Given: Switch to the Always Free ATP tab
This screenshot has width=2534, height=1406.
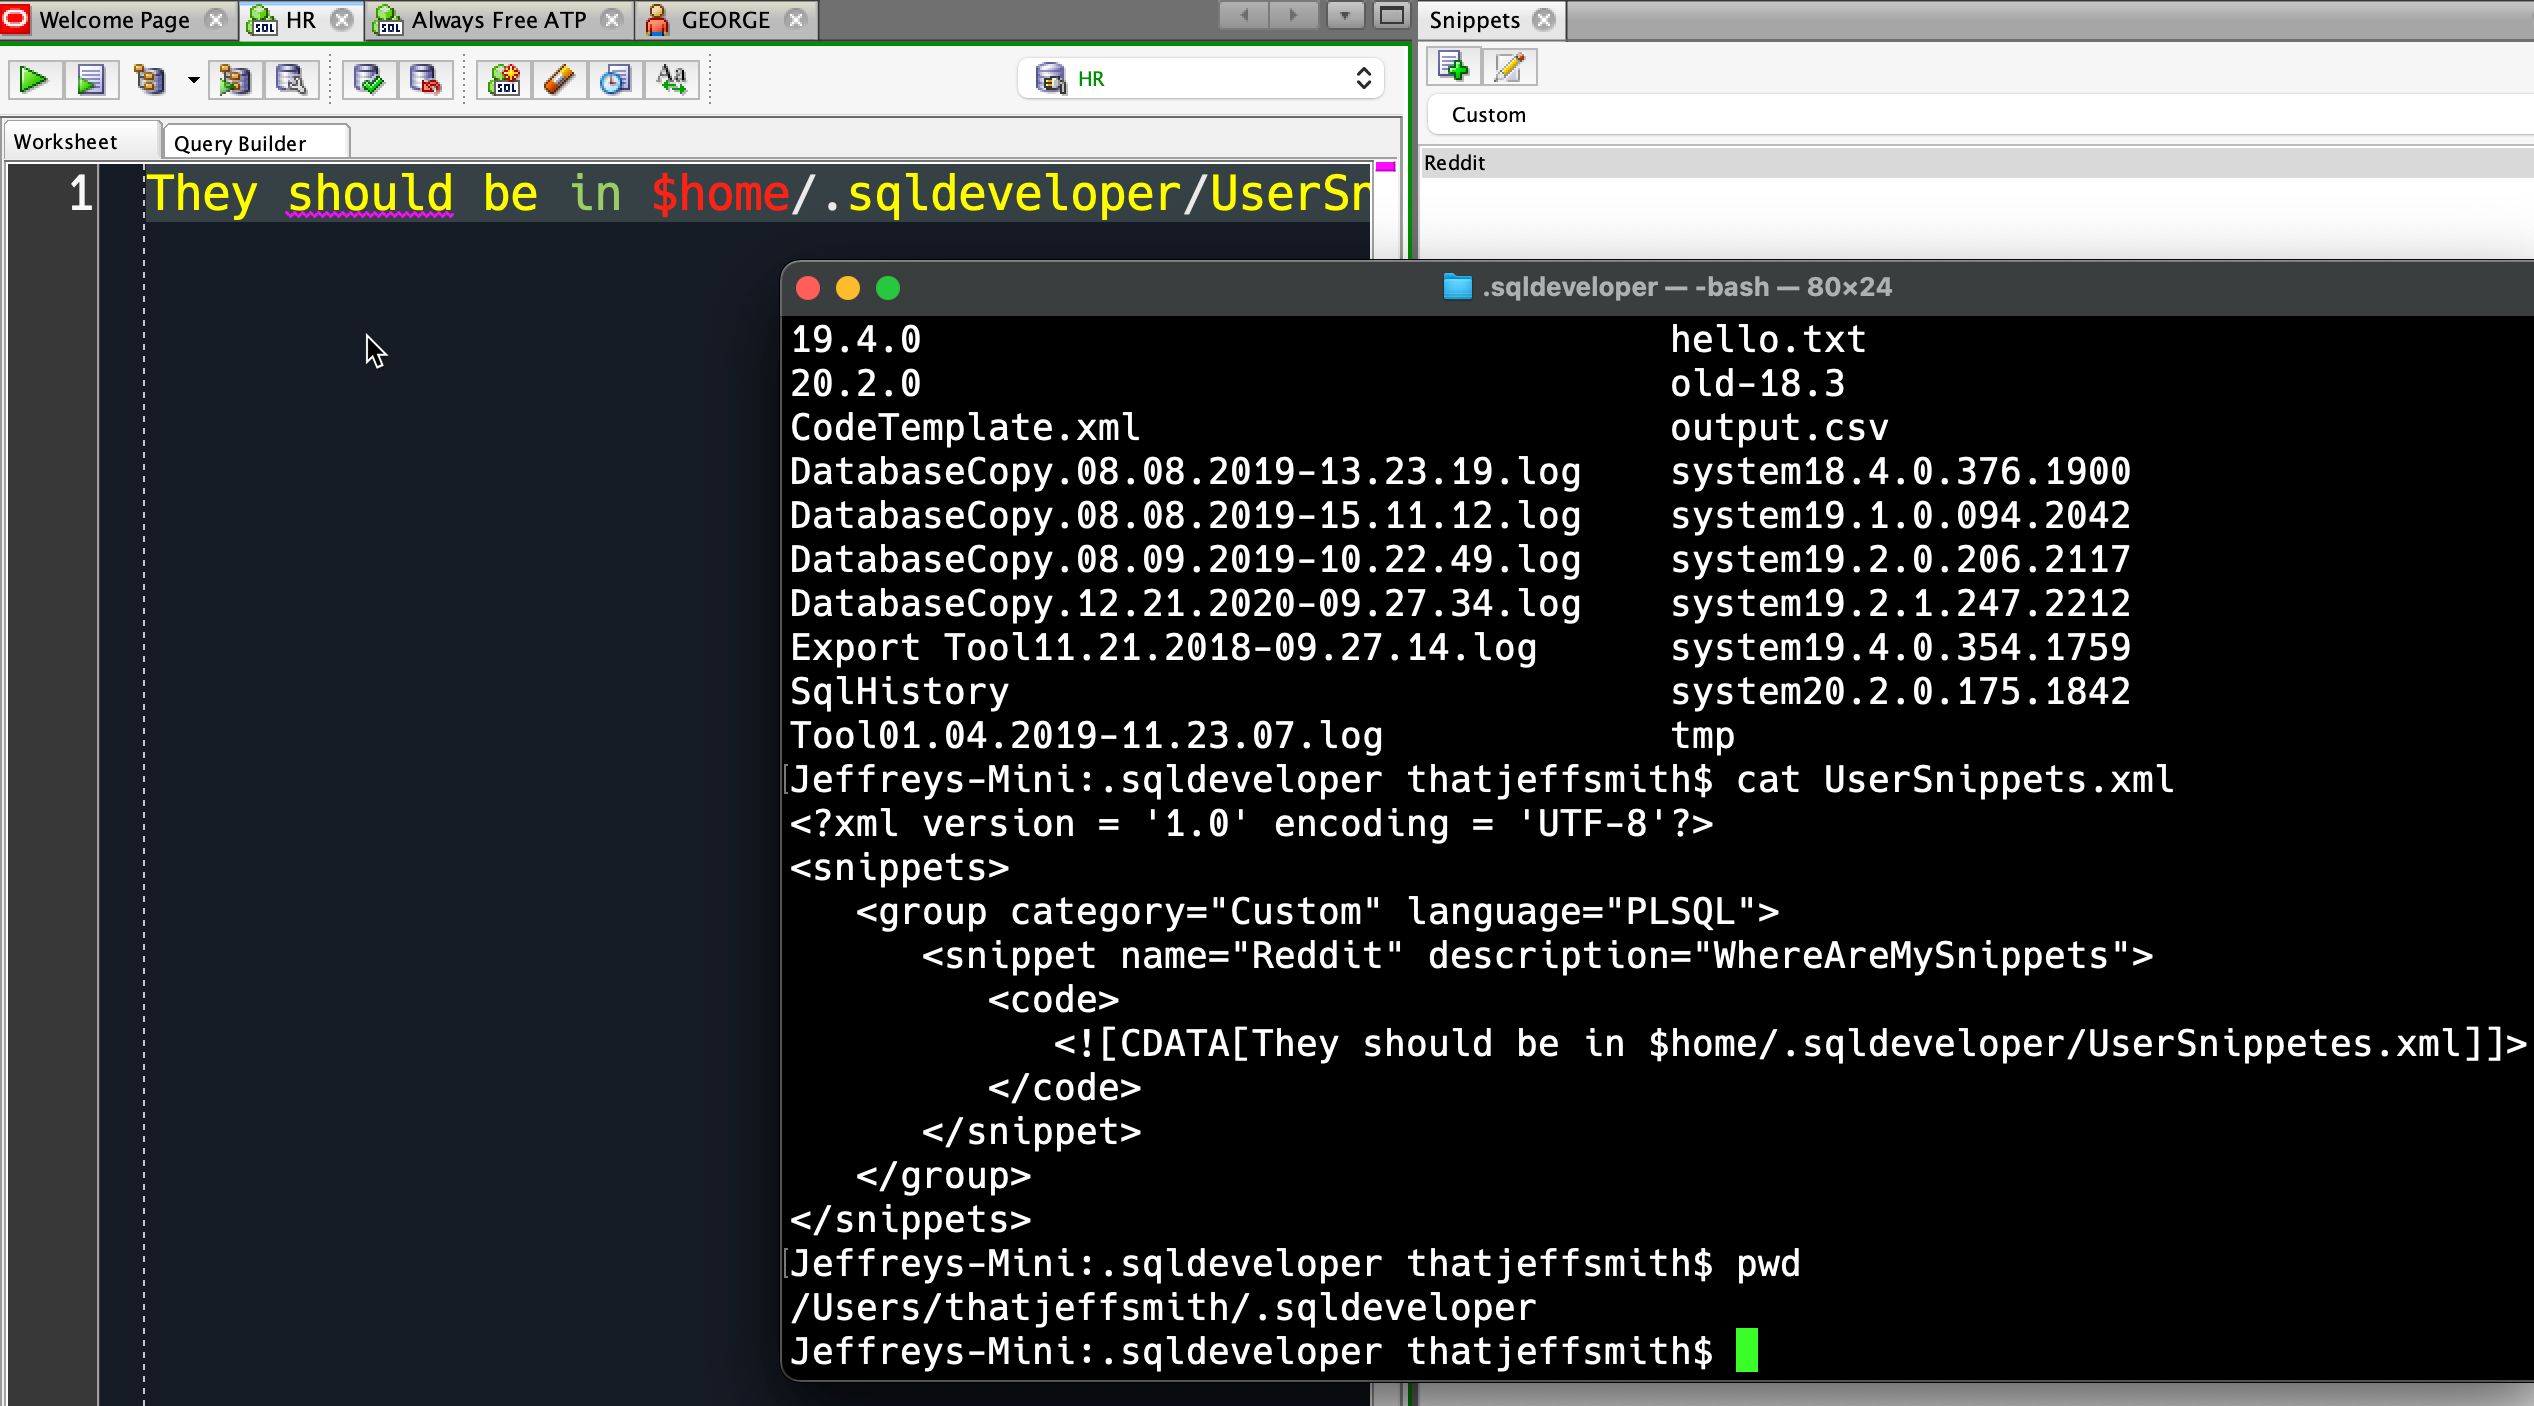Looking at the screenshot, I should tap(499, 20).
